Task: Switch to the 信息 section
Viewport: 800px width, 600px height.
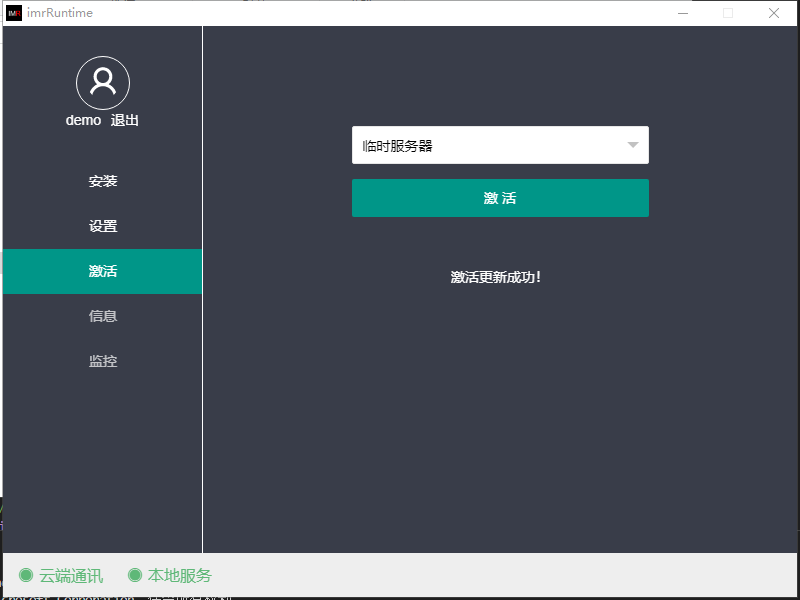Action: [x=103, y=316]
